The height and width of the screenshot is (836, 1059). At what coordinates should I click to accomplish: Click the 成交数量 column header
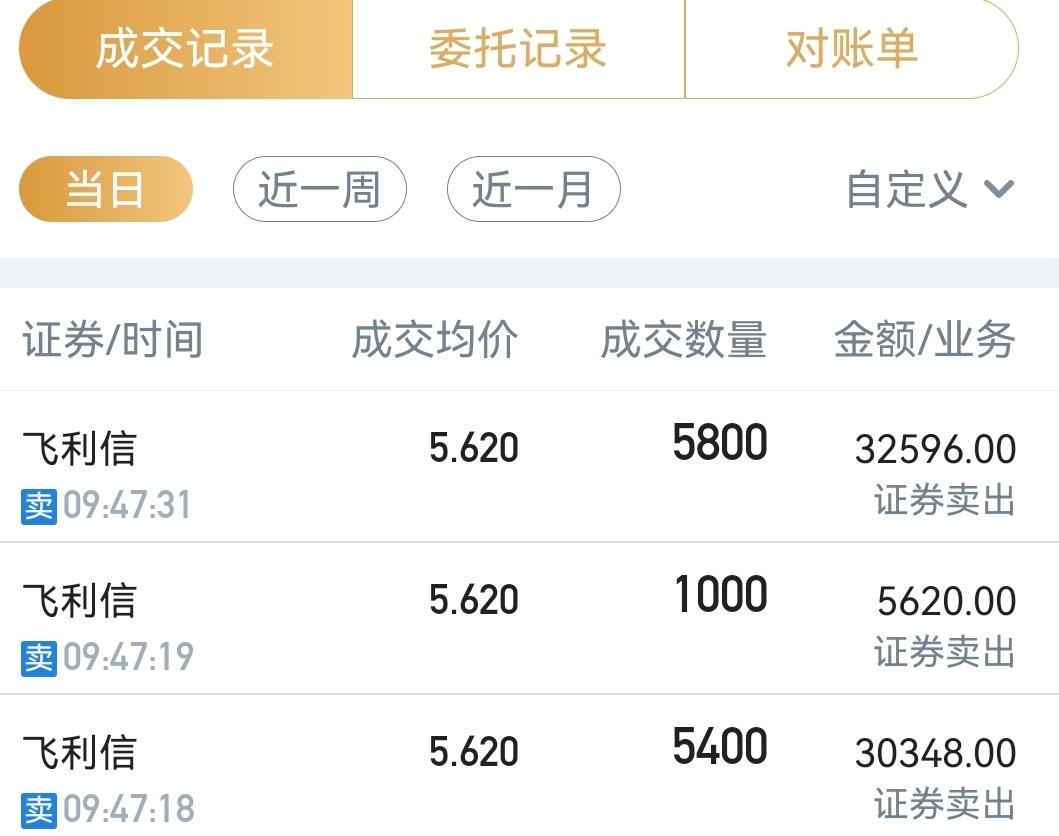click(x=683, y=339)
